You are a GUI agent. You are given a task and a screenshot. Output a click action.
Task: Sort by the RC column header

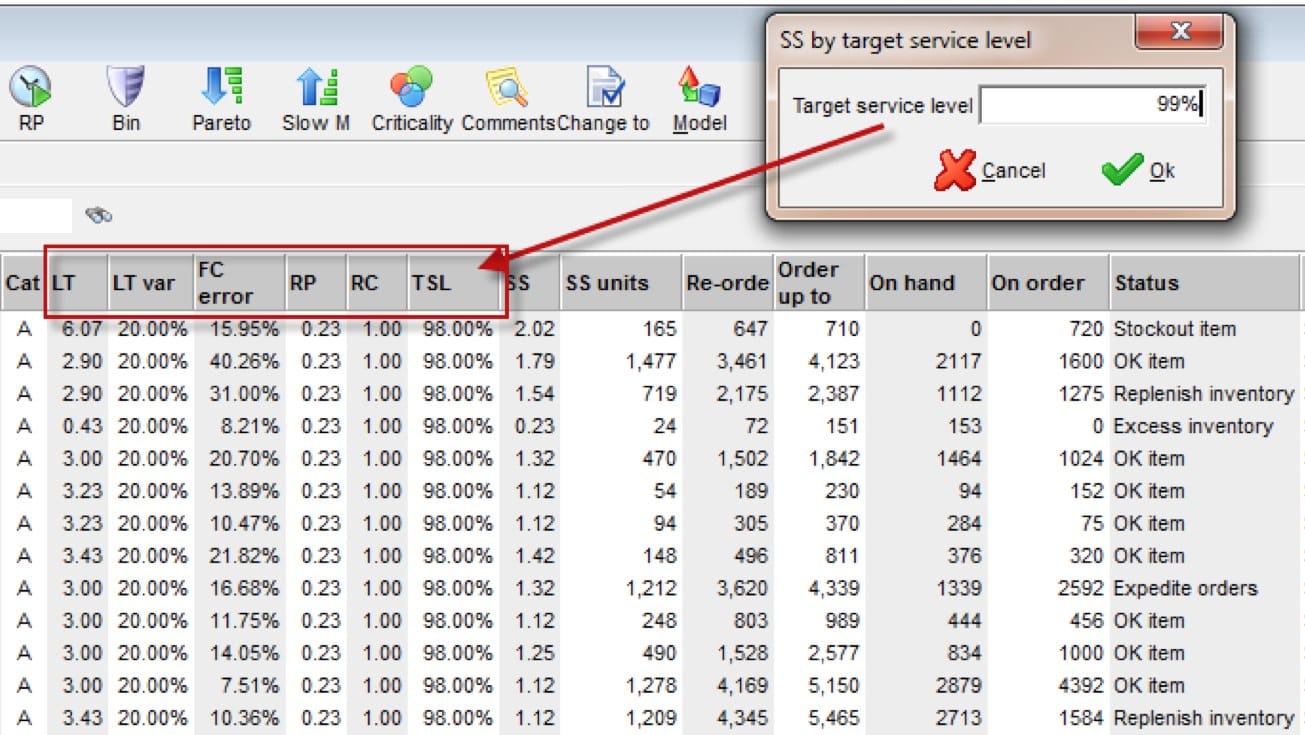point(377,283)
